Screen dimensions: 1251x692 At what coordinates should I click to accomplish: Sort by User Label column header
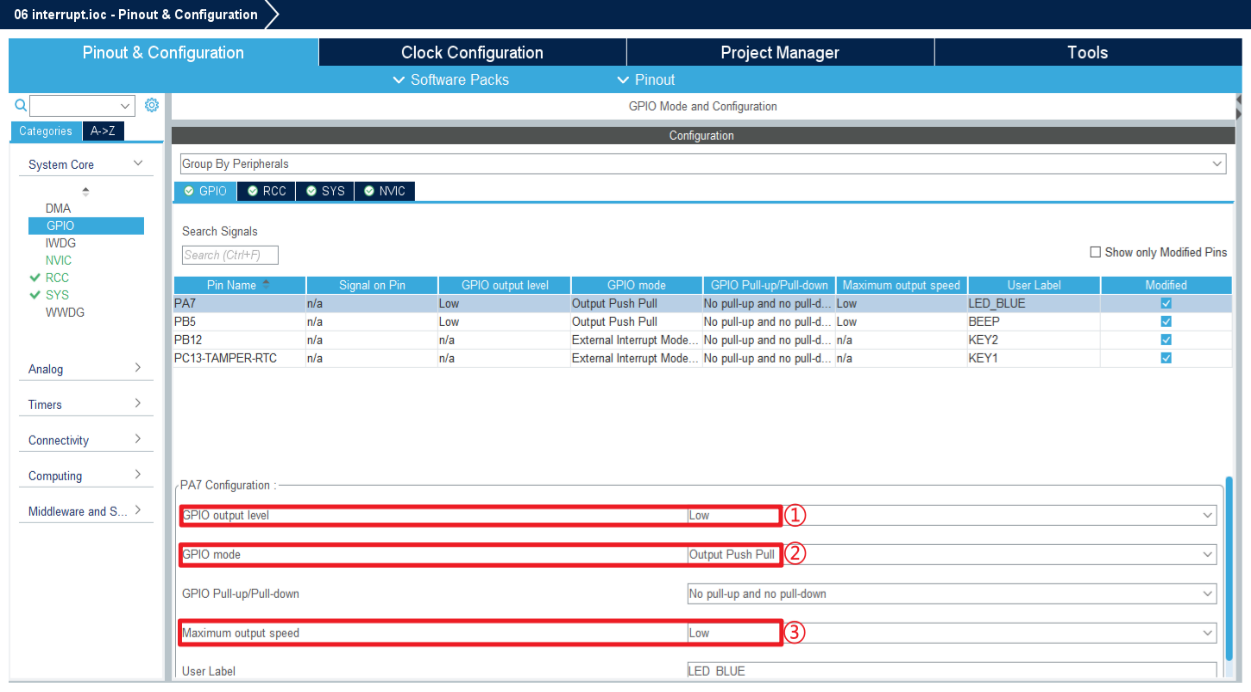coord(1034,285)
